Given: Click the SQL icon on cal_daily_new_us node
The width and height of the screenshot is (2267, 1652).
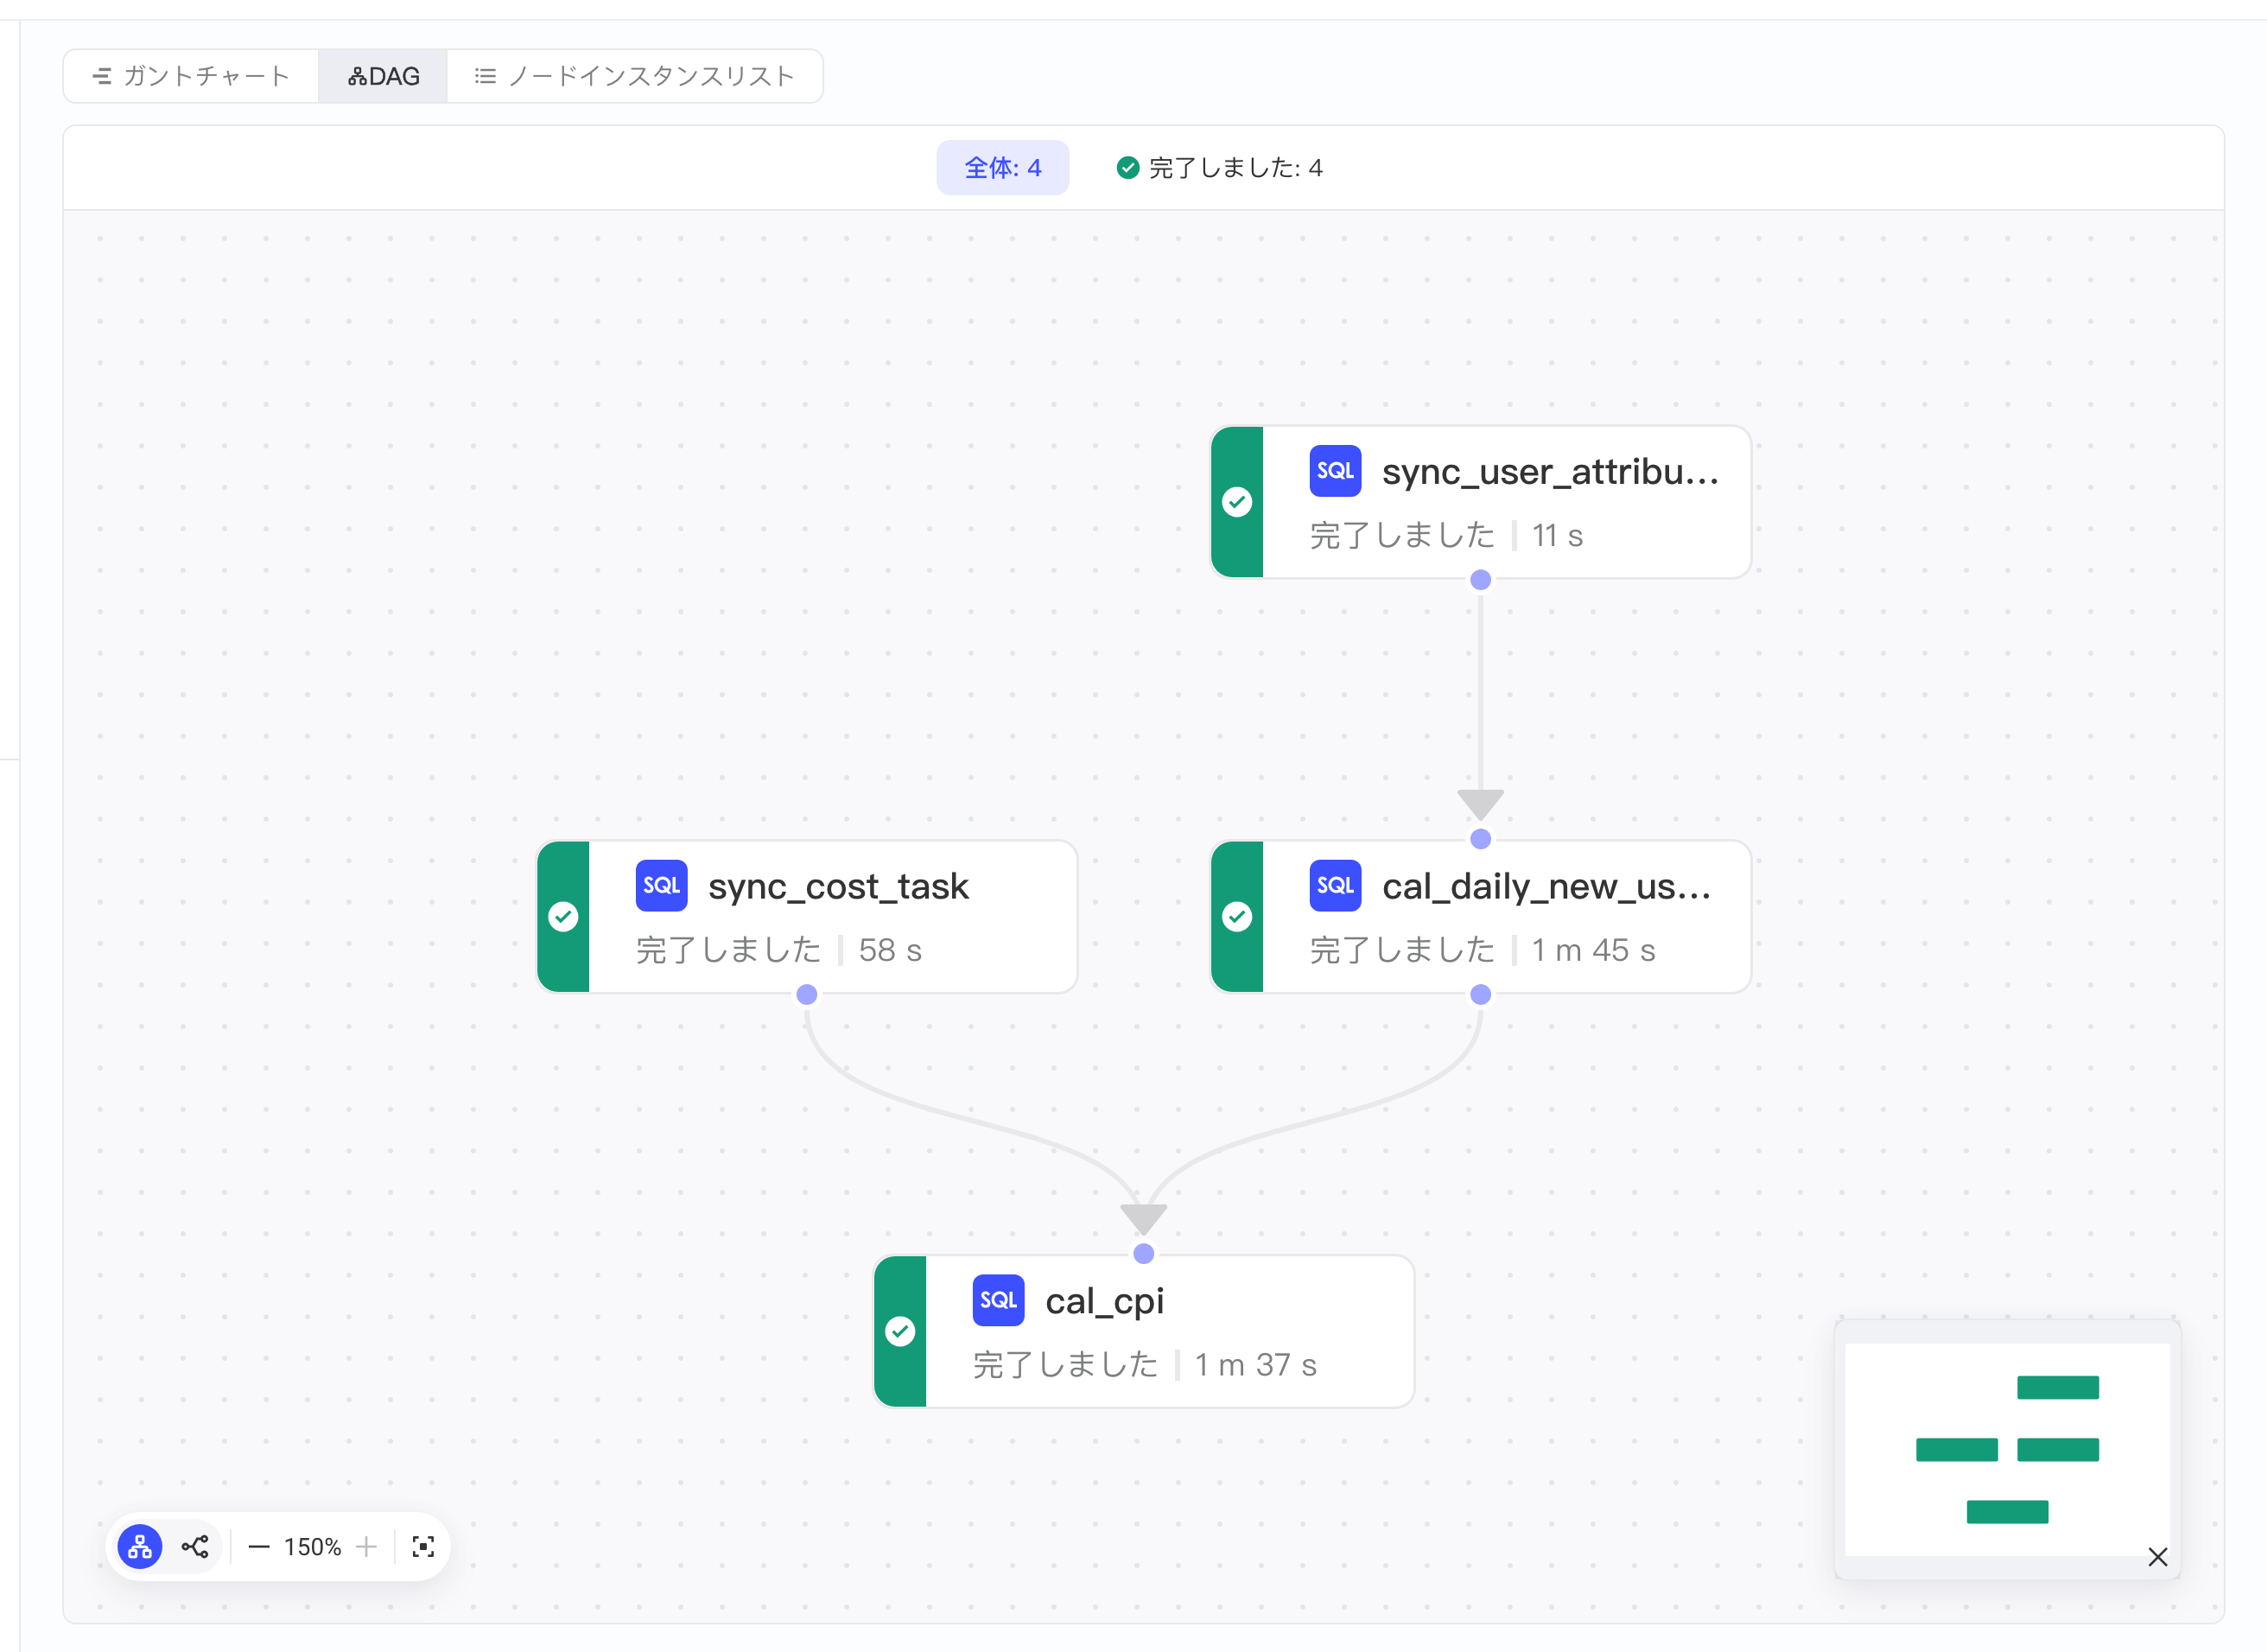Looking at the screenshot, I should 1335,886.
